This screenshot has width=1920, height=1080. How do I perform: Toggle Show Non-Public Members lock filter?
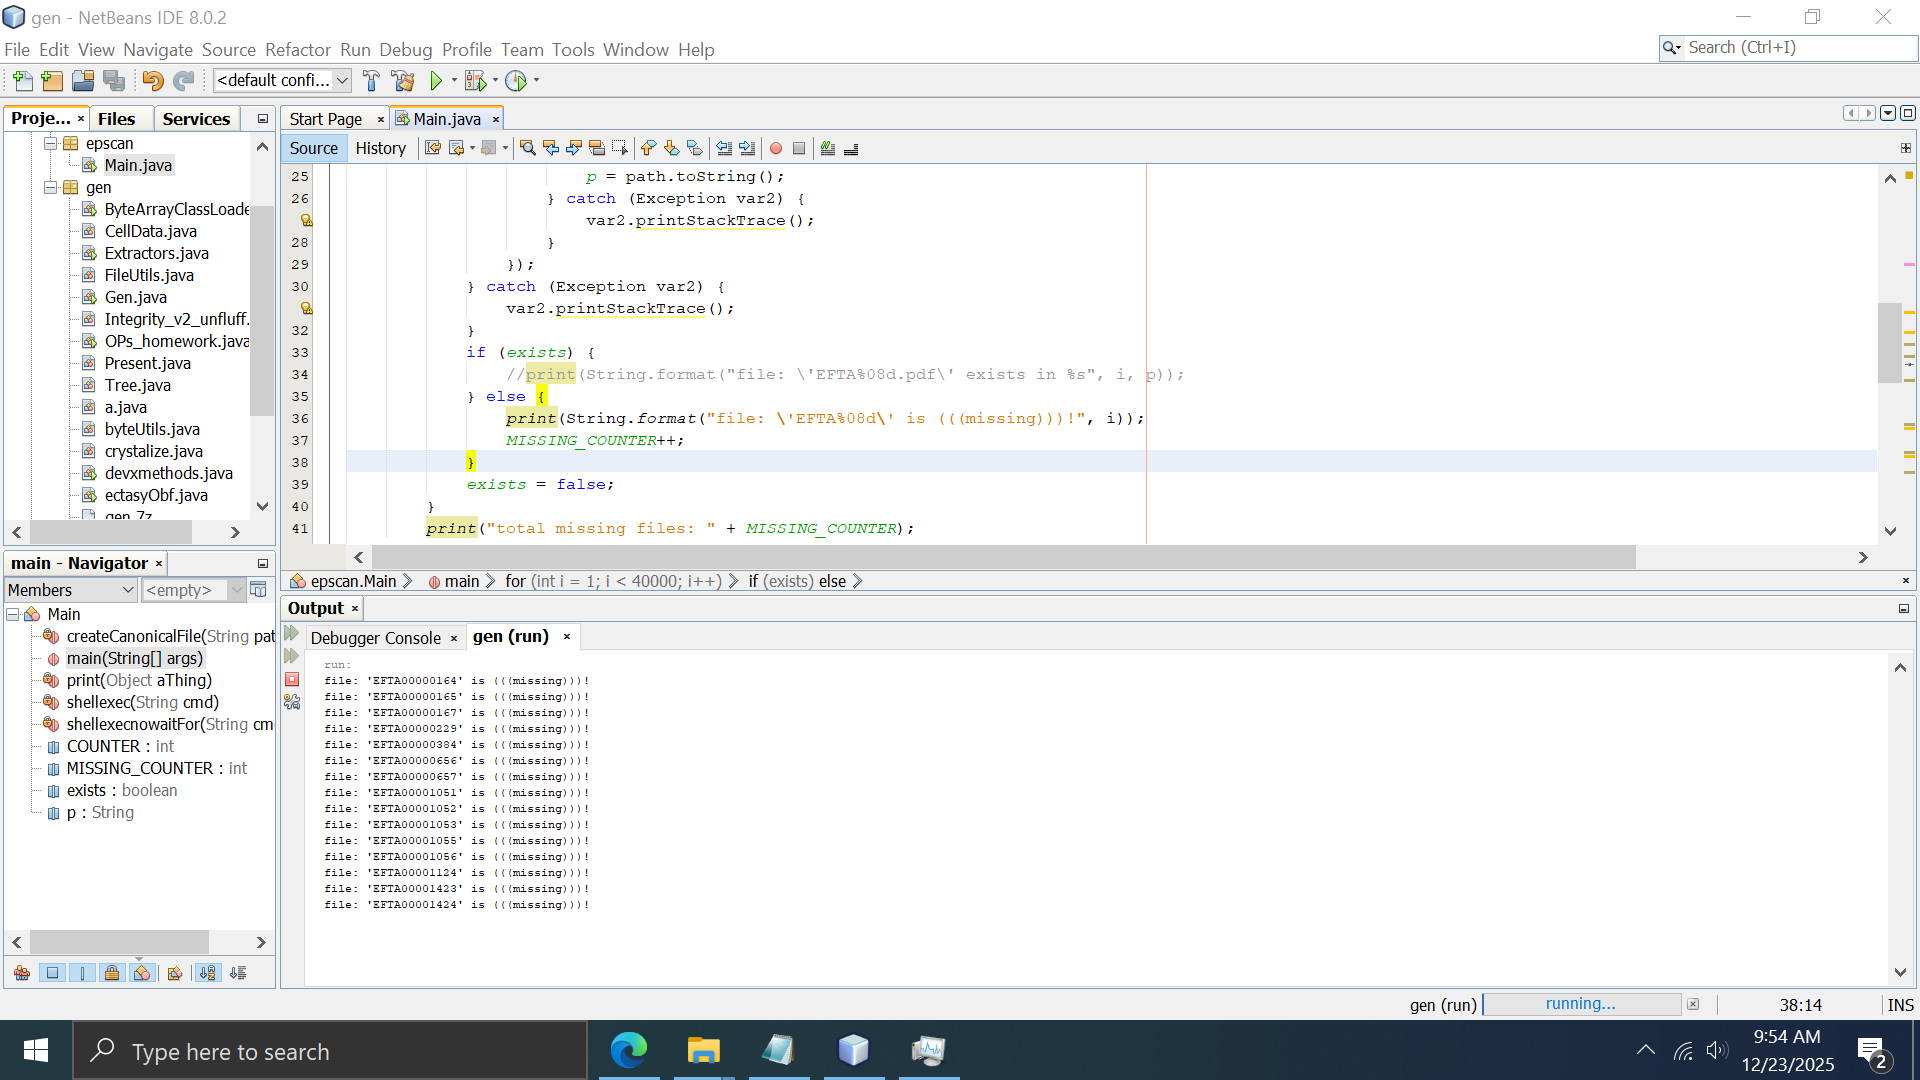point(112,972)
